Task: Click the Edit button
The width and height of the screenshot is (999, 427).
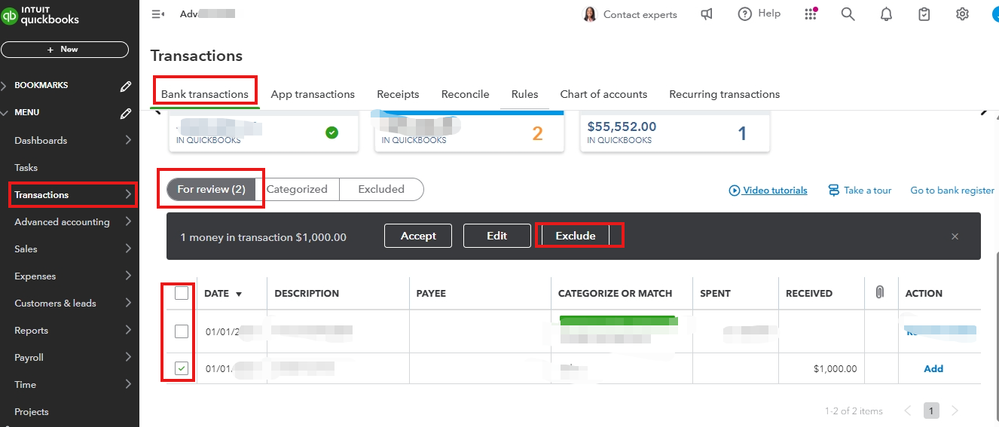Action: [497, 236]
